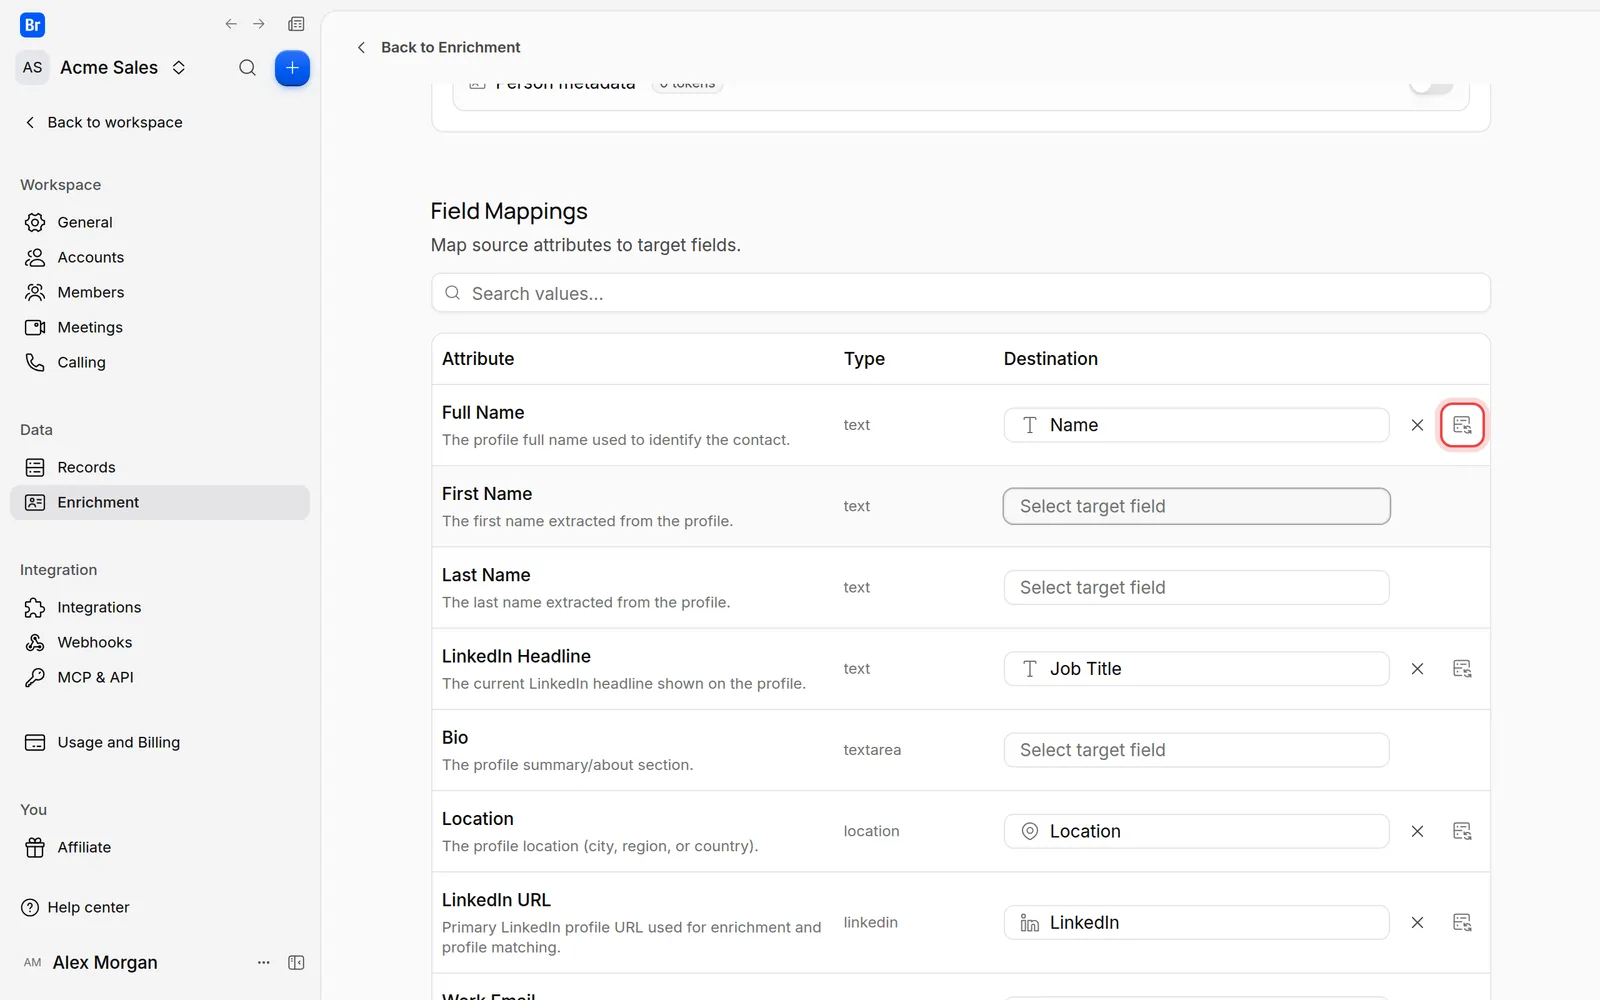Open Calling settings
1600x1000 pixels.
point(160,362)
